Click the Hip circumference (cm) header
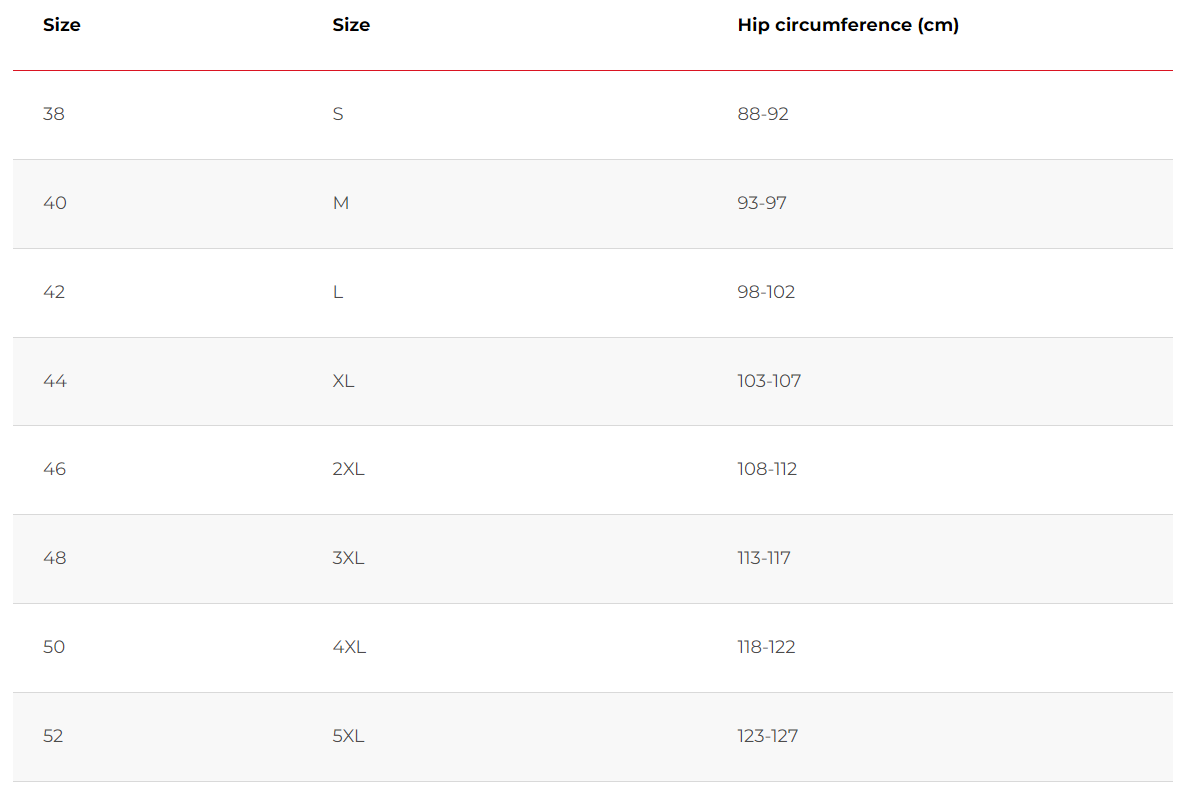Image resolution: width=1187 pixels, height=790 pixels. [x=848, y=25]
